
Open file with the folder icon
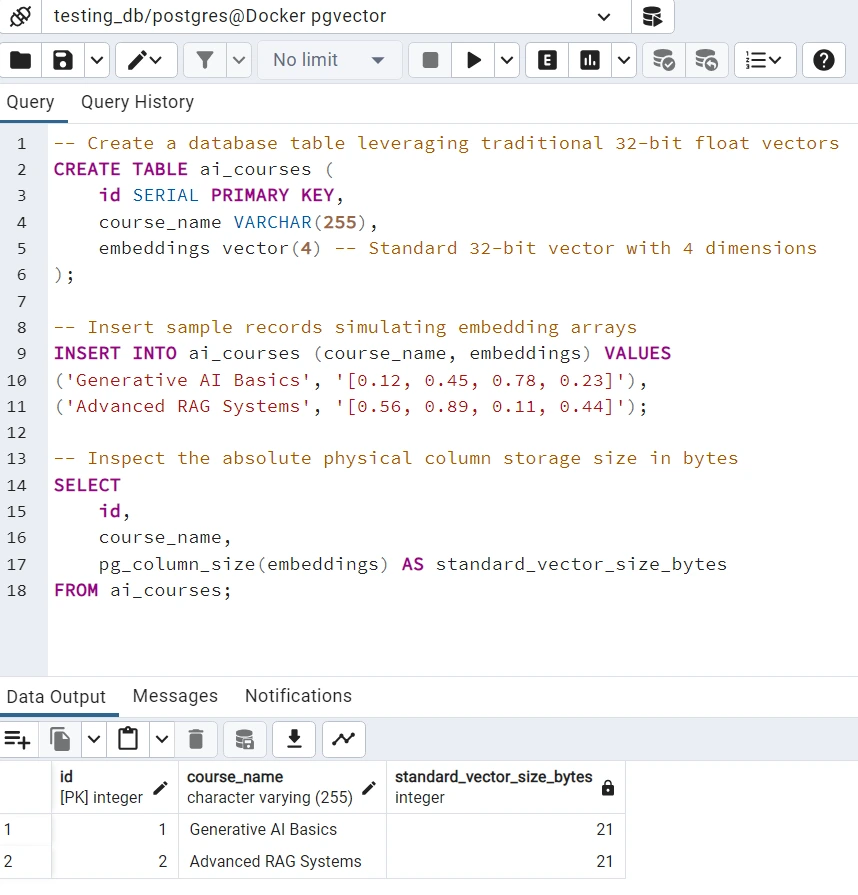click(21, 60)
